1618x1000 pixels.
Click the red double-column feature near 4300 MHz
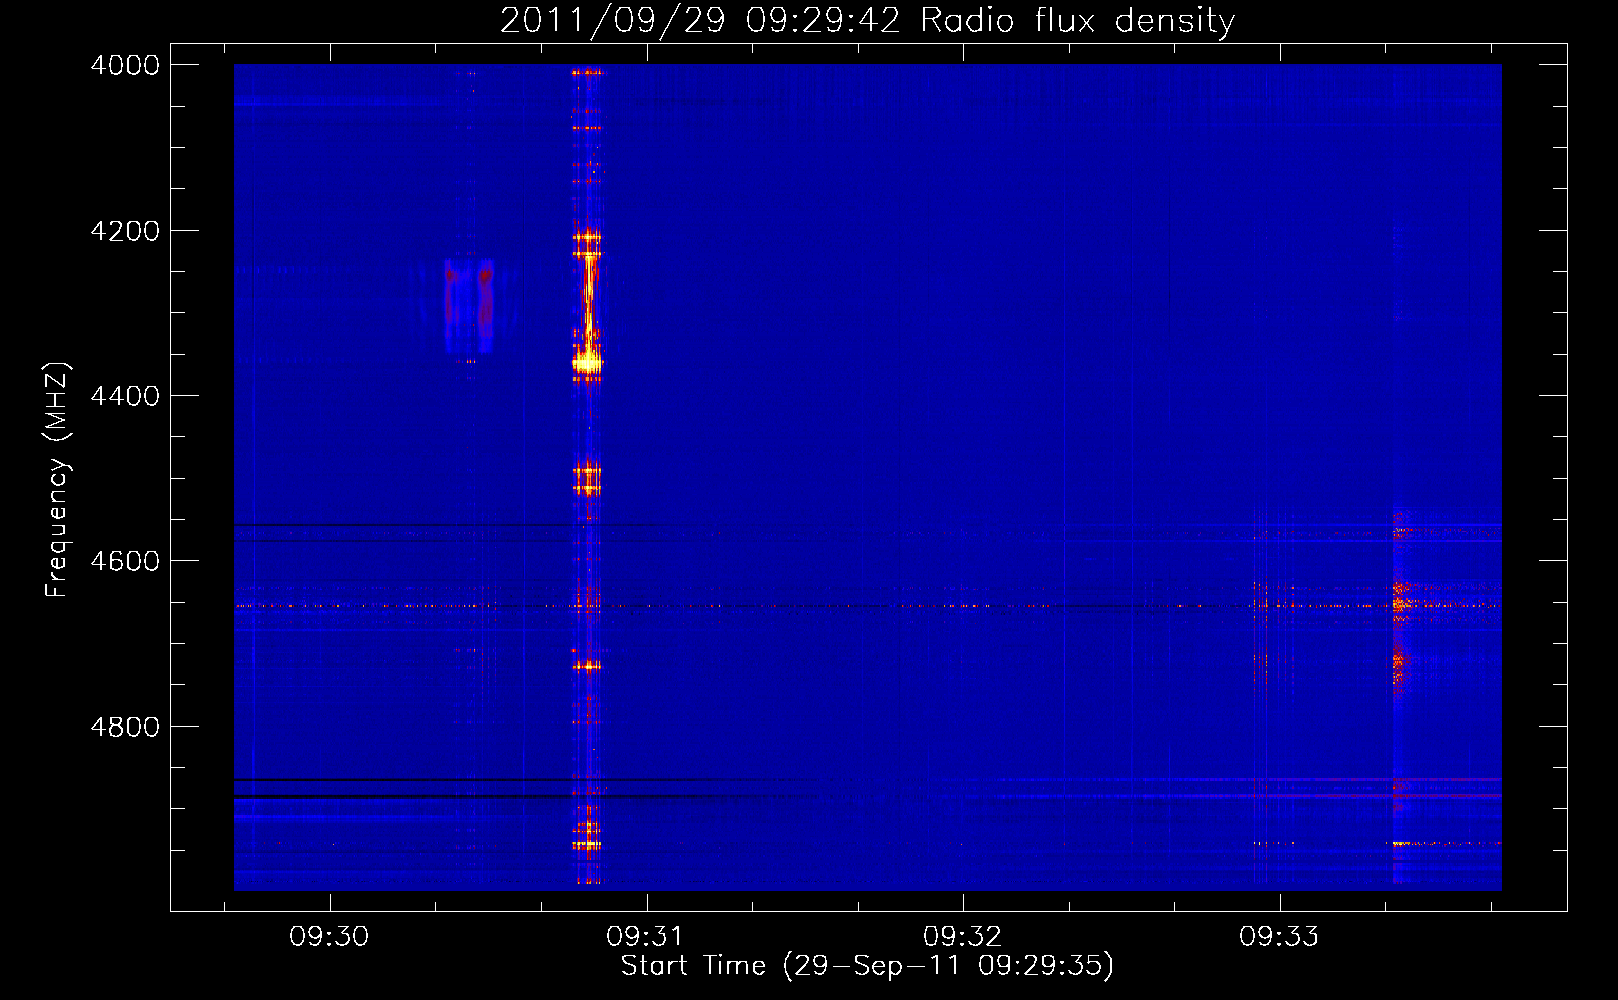point(469,305)
